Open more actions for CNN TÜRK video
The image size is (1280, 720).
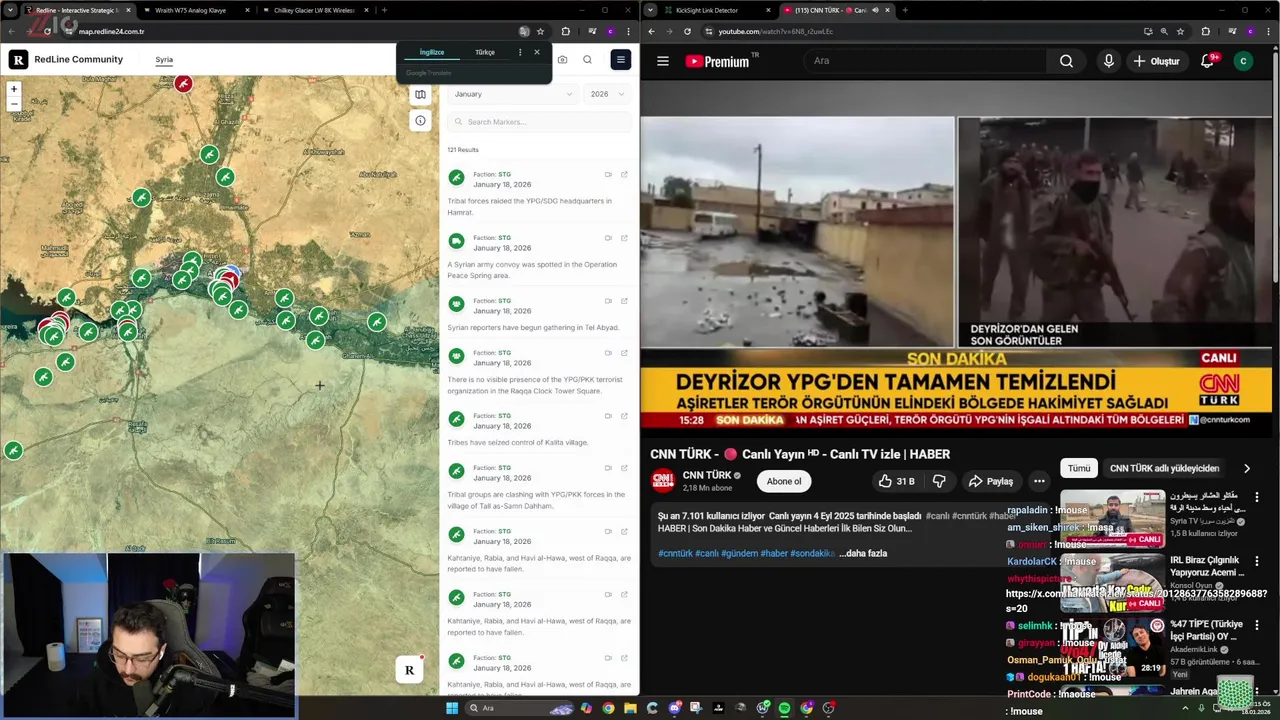pos(1039,481)
